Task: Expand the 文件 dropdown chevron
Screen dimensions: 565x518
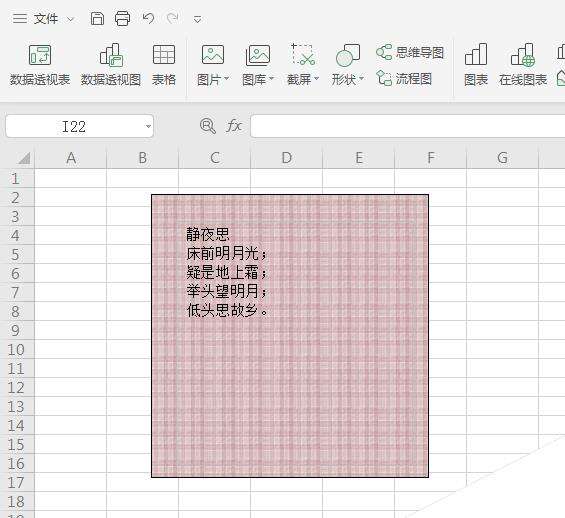Action: pyautogui.click(x=71, y=19)
